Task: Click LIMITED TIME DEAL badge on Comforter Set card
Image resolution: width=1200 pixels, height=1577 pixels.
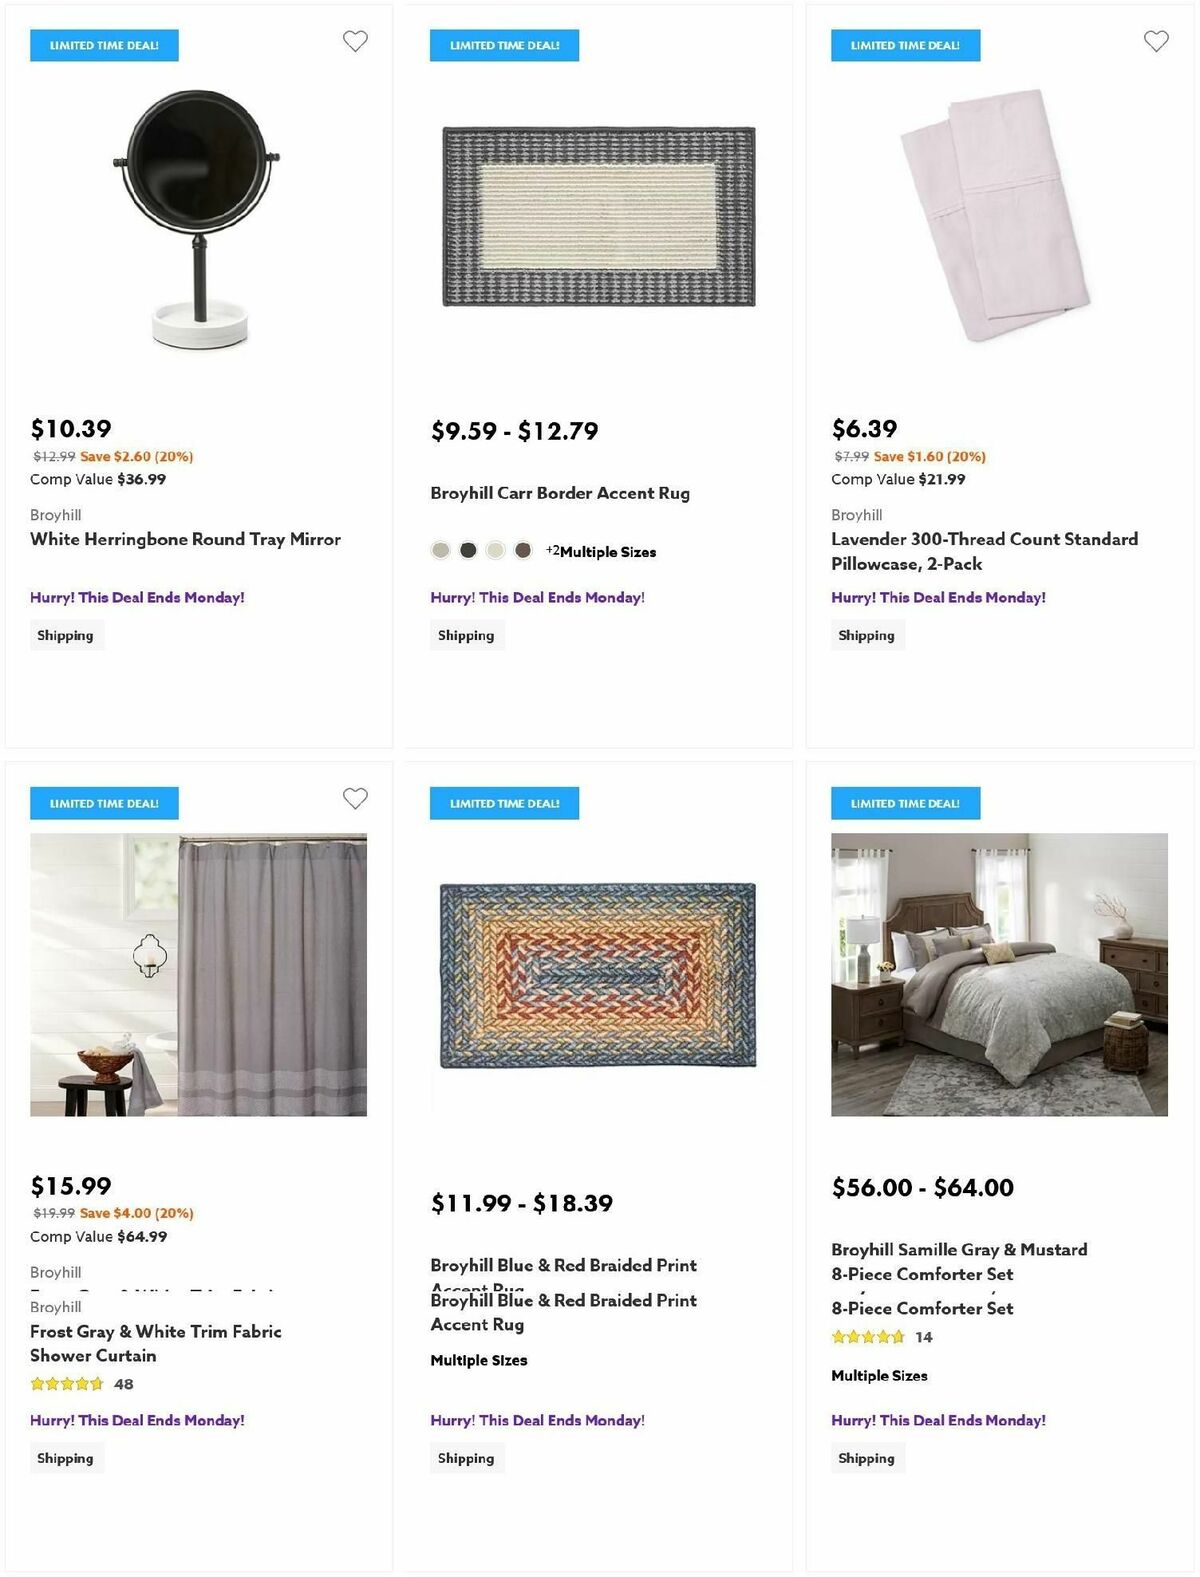Action: click(904, 803)
